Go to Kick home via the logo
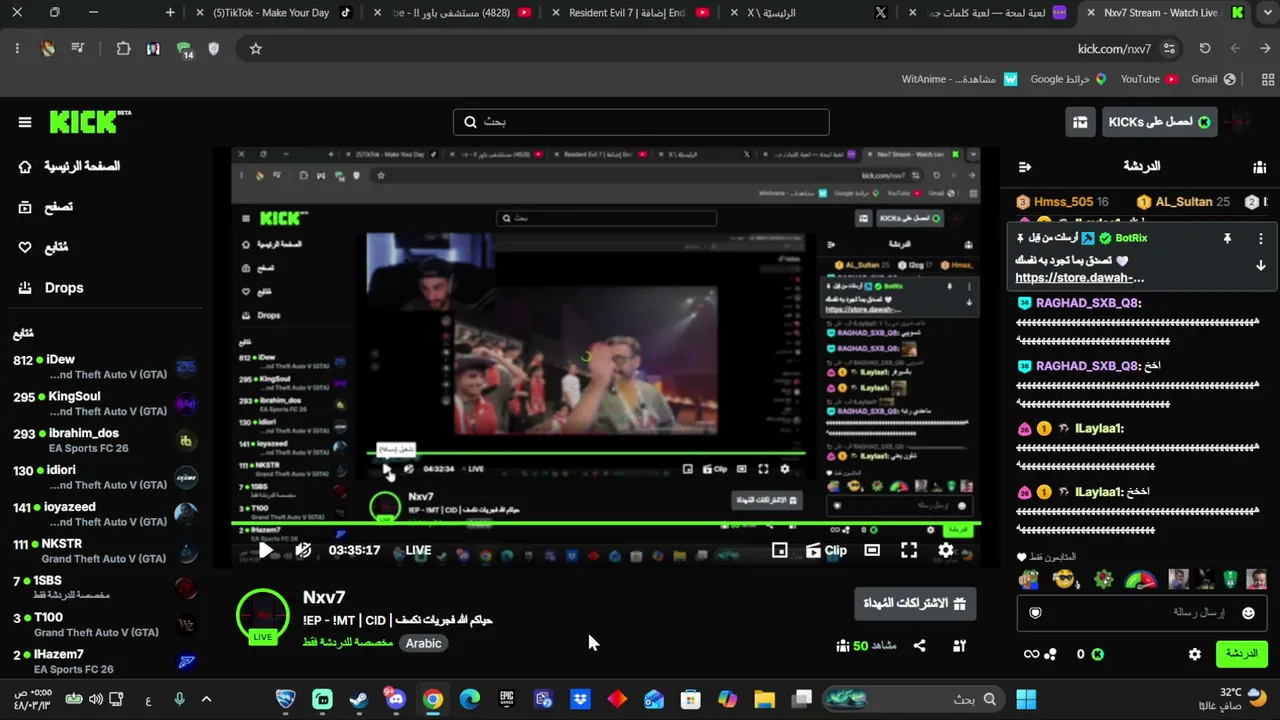This screenshot has width=1280, height=720. point(90,122)
